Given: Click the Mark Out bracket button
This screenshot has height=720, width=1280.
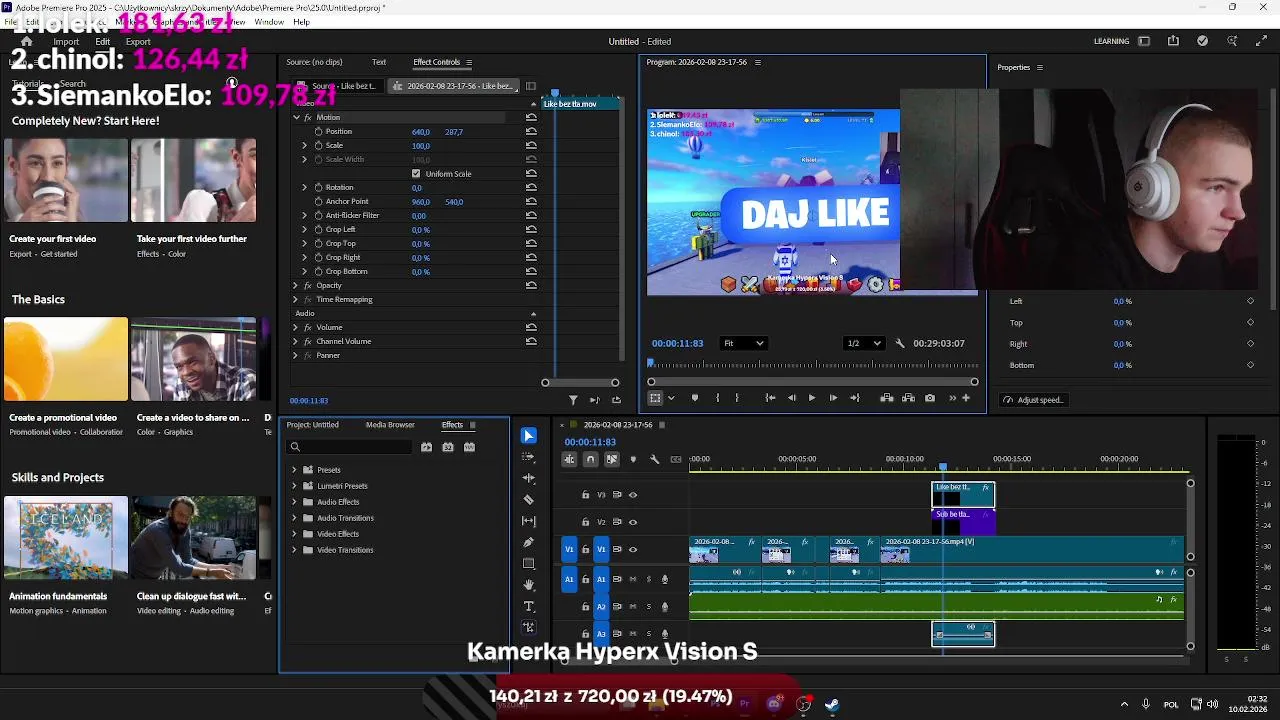Looking at the screenshot, I should point(737,398).
